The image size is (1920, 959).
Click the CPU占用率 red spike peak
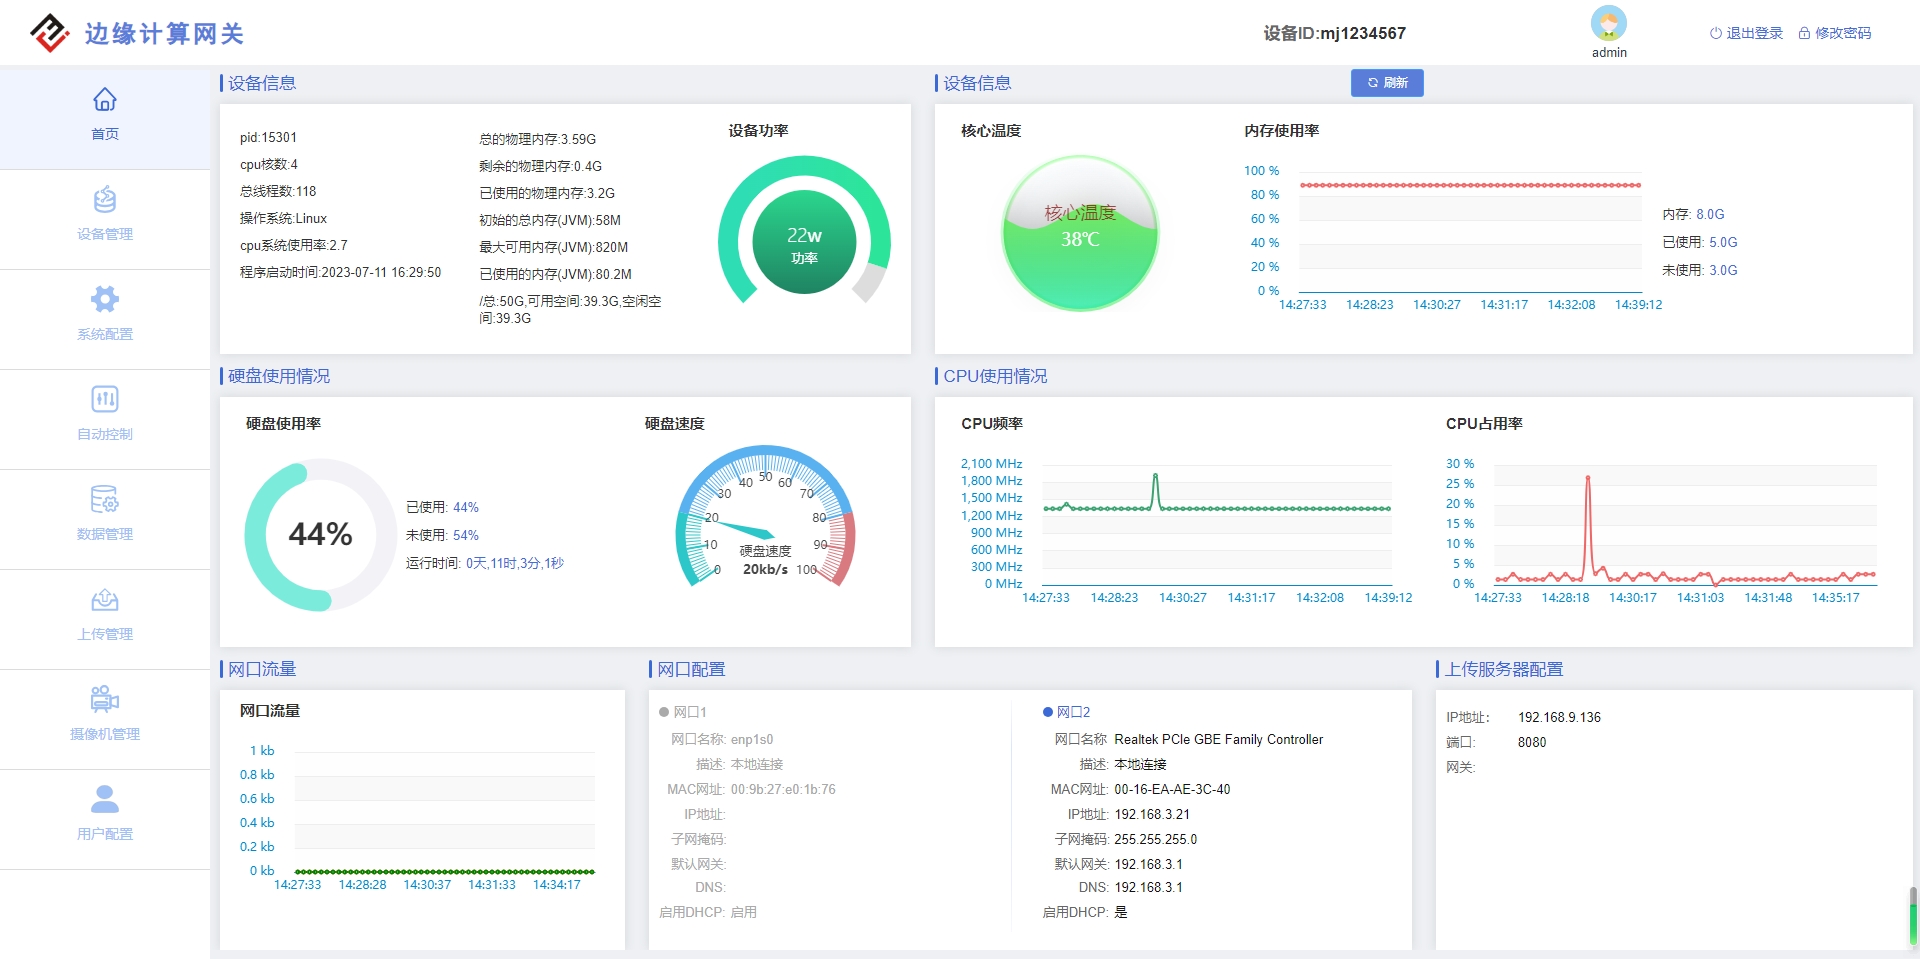1587,478
